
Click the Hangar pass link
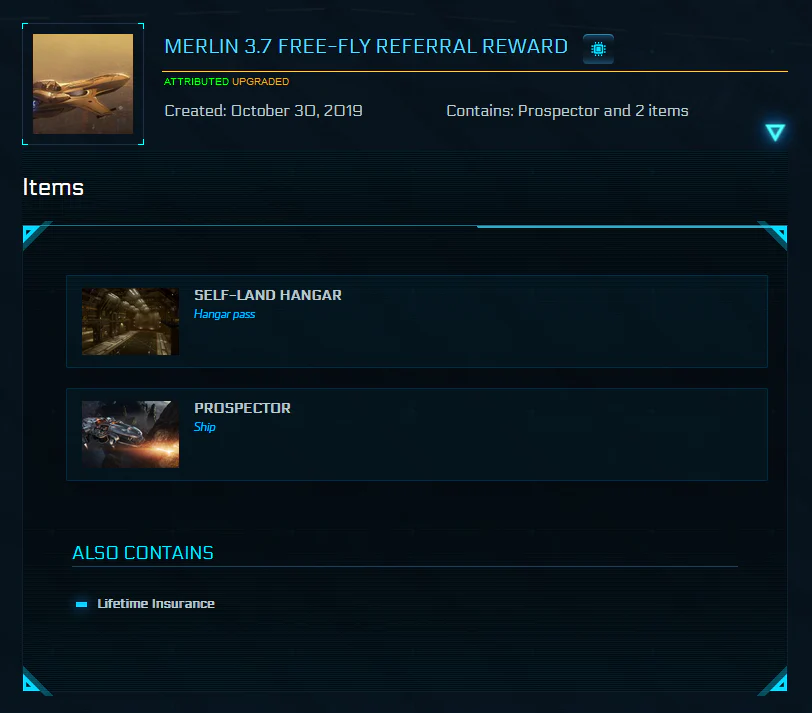[x=224, y=314]
